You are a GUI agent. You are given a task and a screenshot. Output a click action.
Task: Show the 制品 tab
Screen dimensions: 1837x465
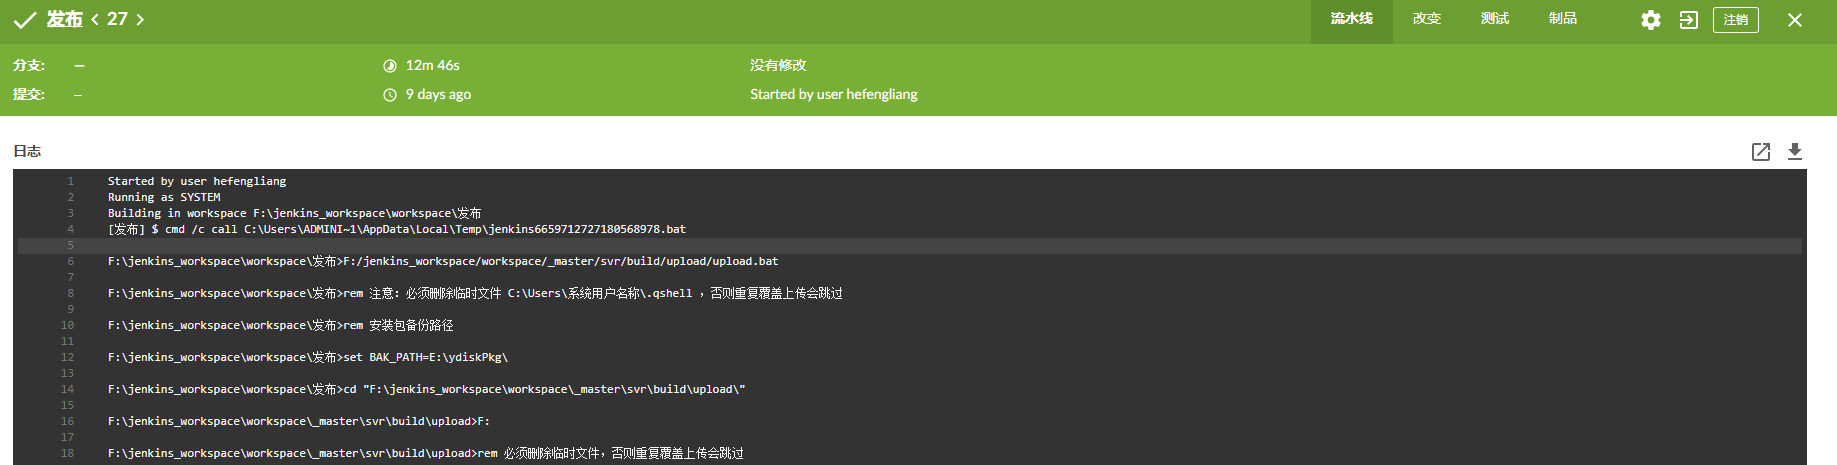point(1562,19)
